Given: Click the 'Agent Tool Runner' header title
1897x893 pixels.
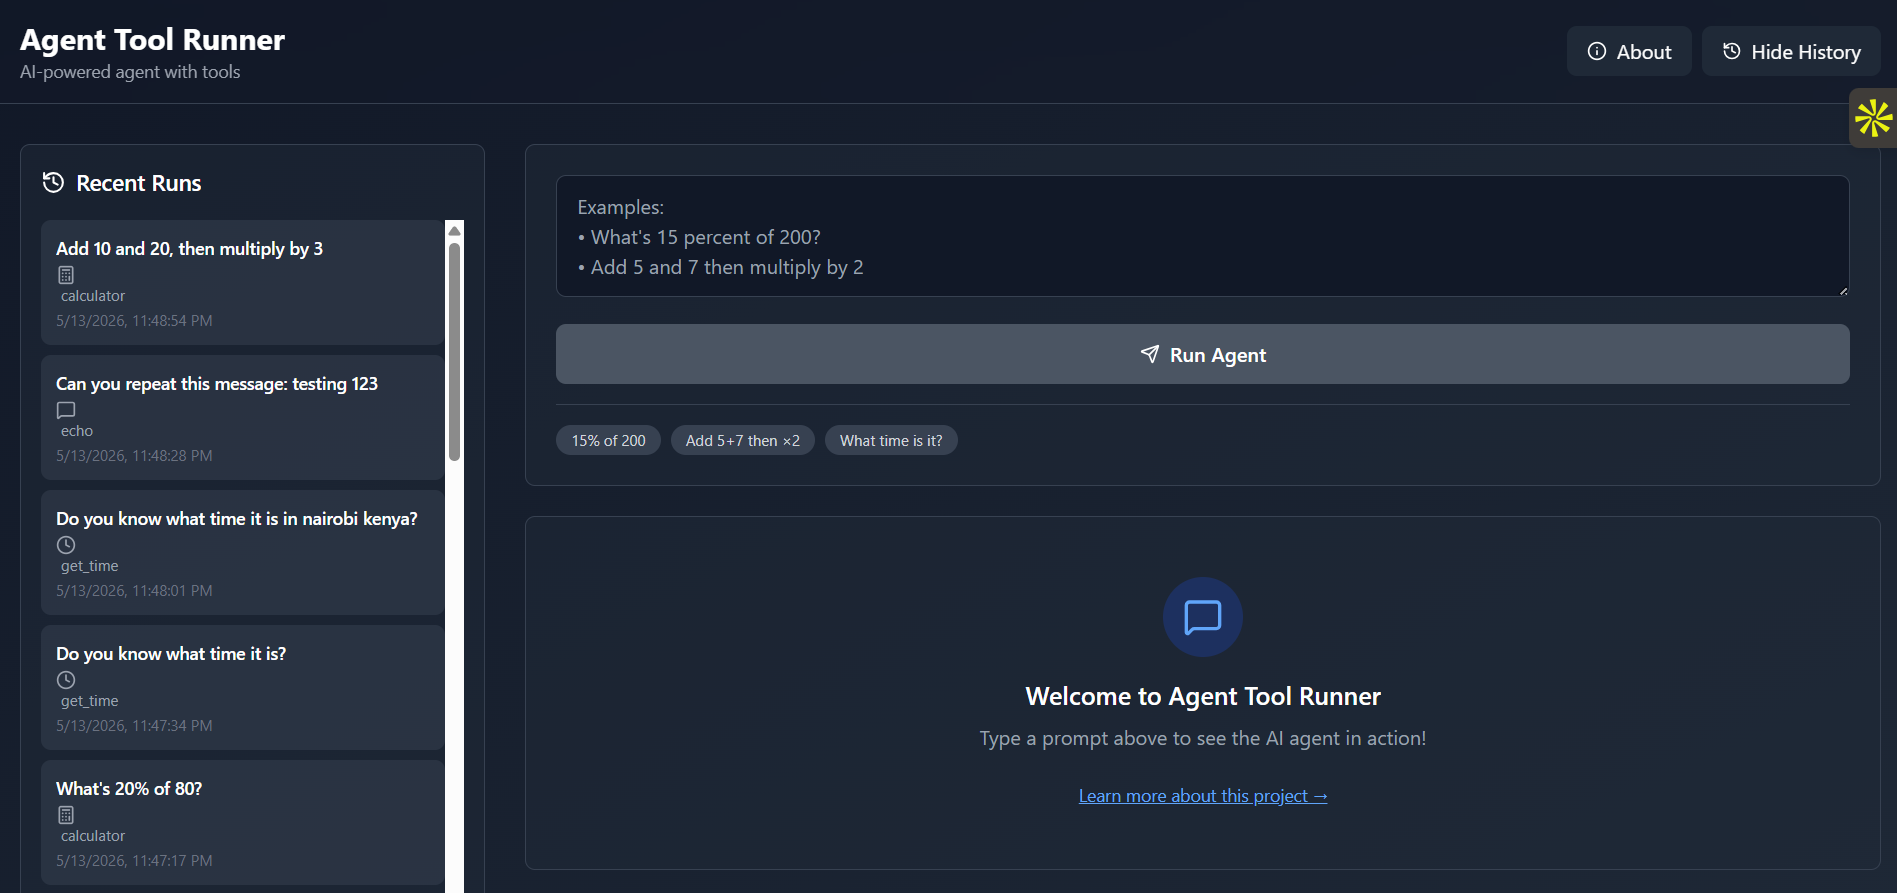Looking at the screenshot, I should click(x=152, y=39).
